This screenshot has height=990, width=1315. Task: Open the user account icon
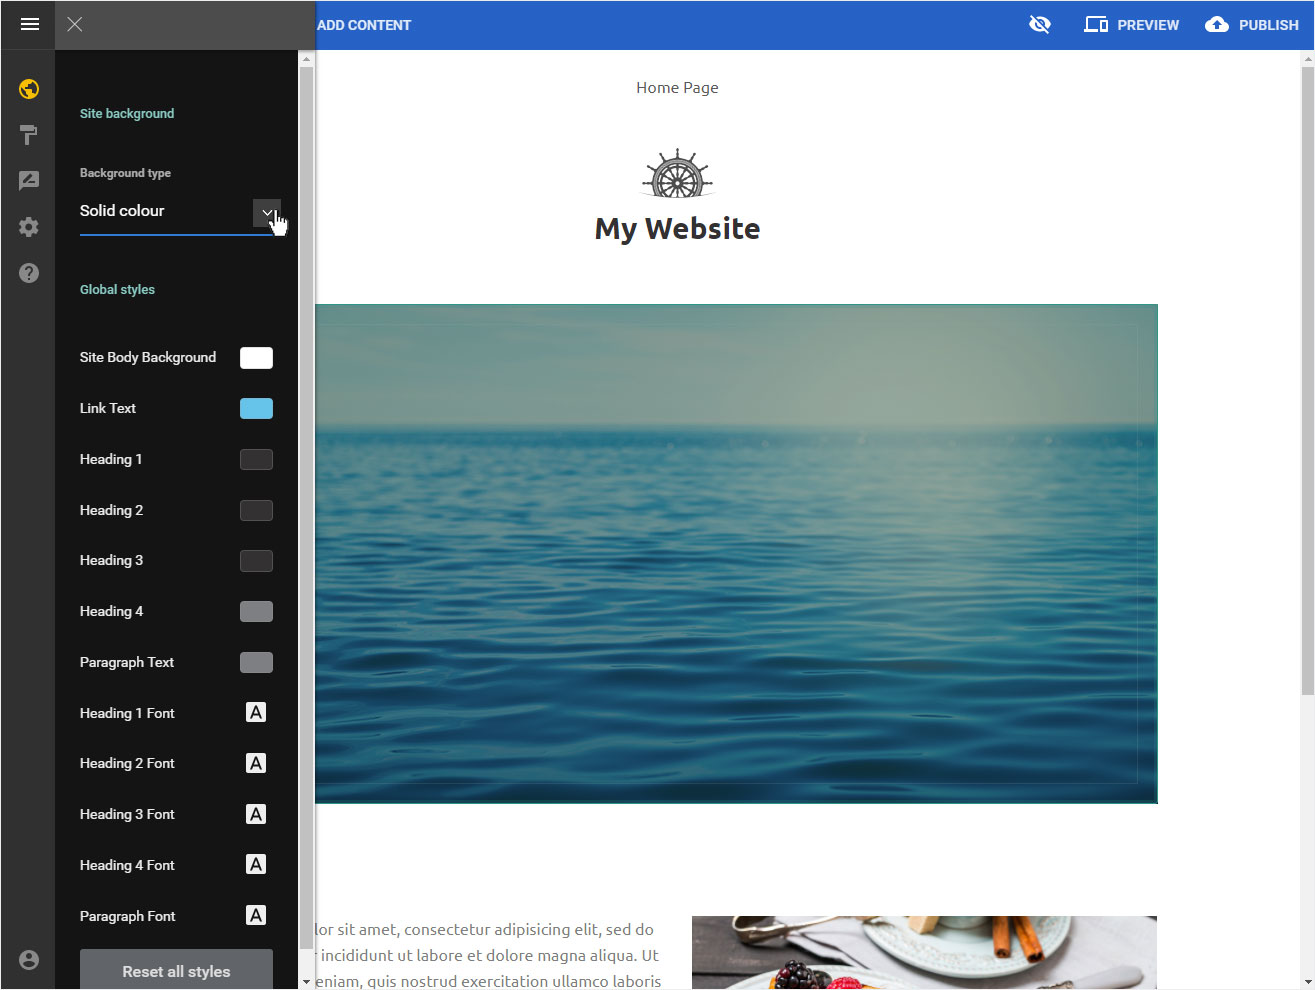pyautogui.click(x=29, y=959)
